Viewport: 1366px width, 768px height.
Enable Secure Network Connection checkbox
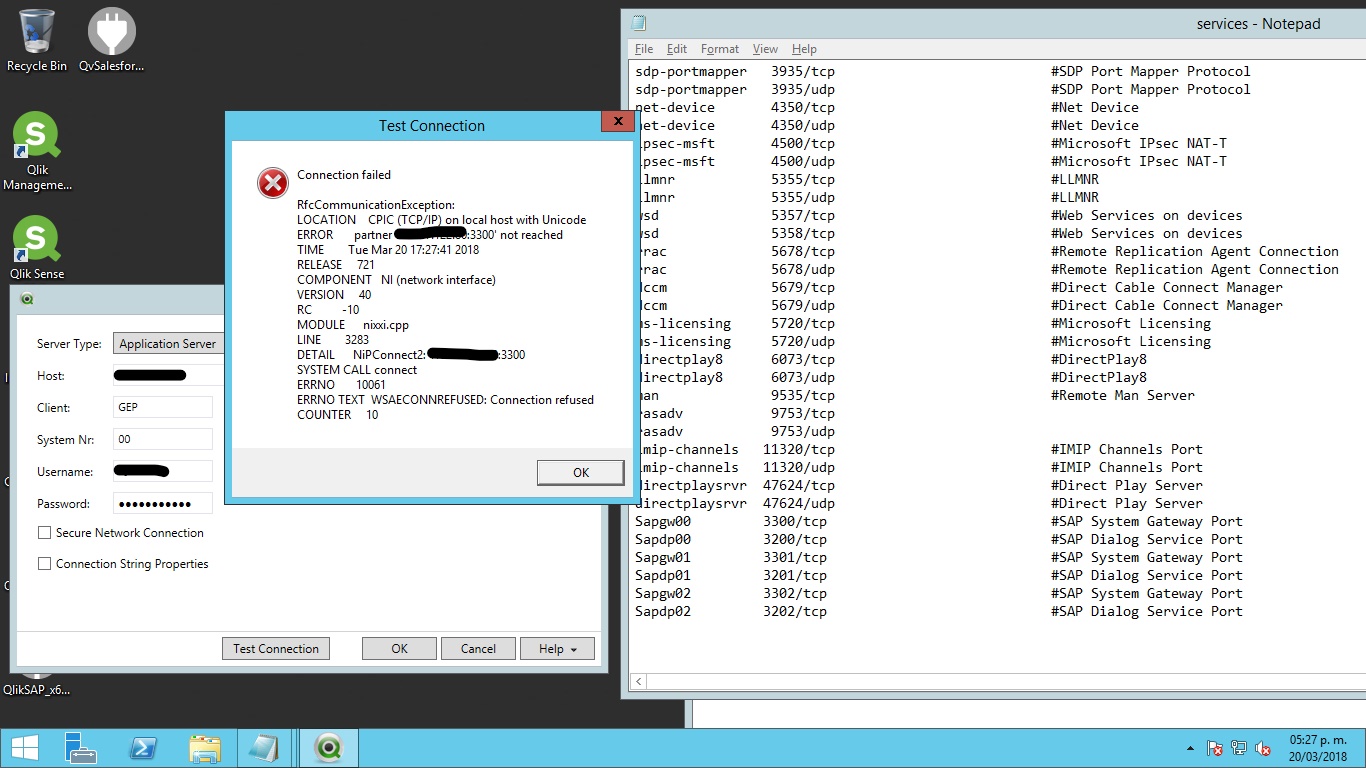(44, 533)
